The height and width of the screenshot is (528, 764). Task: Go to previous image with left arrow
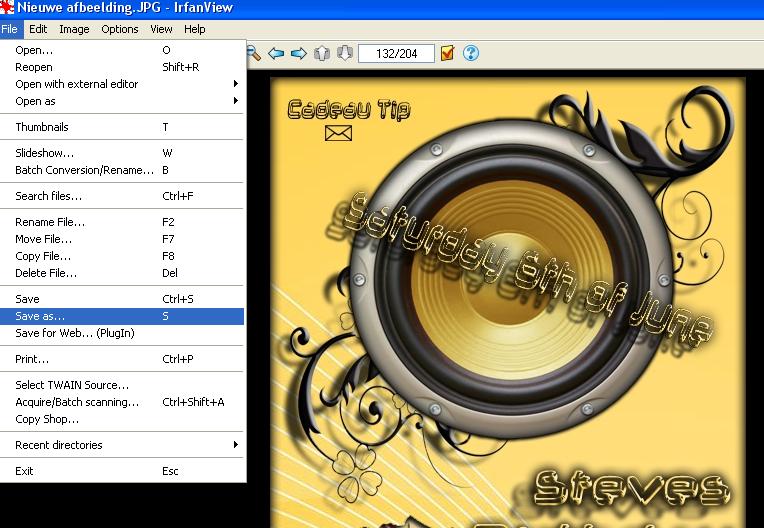pyautogui.click(x=277, y=53)
